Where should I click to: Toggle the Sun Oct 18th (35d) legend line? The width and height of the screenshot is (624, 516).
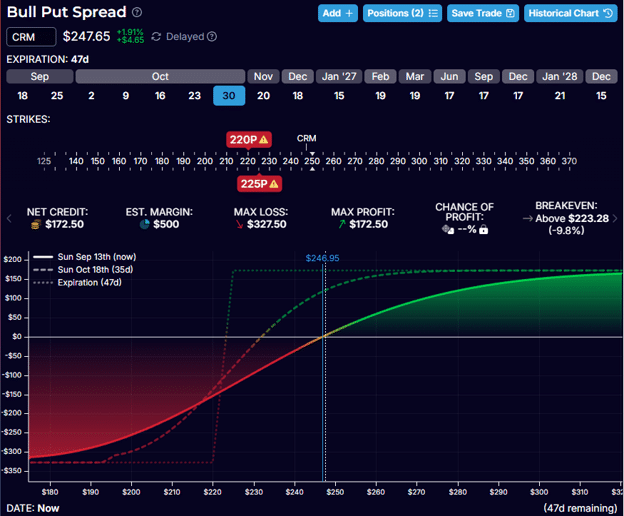pos(83,270)
